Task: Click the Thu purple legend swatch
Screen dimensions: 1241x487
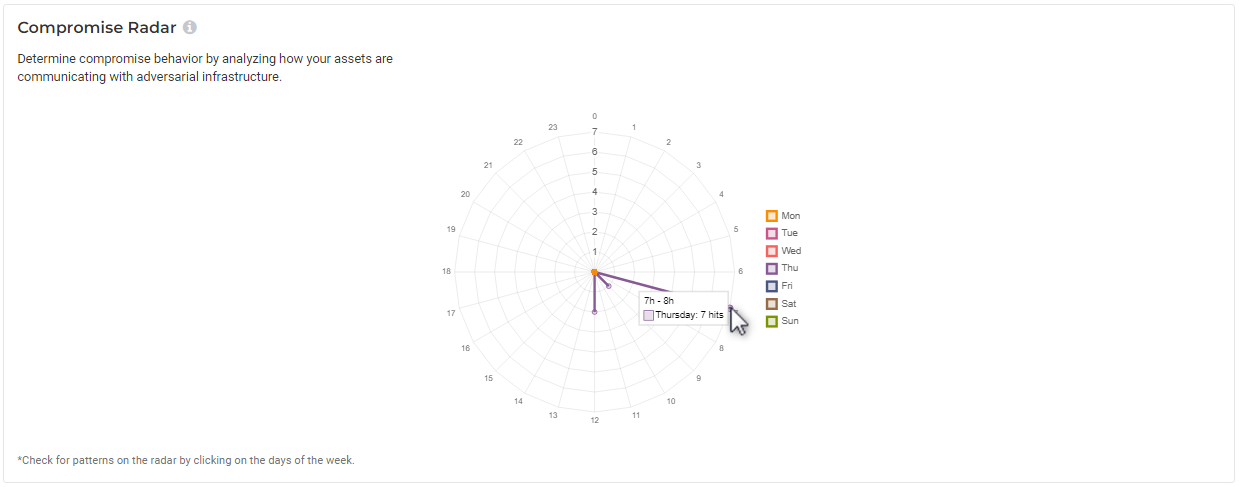Action: point(772,268)
